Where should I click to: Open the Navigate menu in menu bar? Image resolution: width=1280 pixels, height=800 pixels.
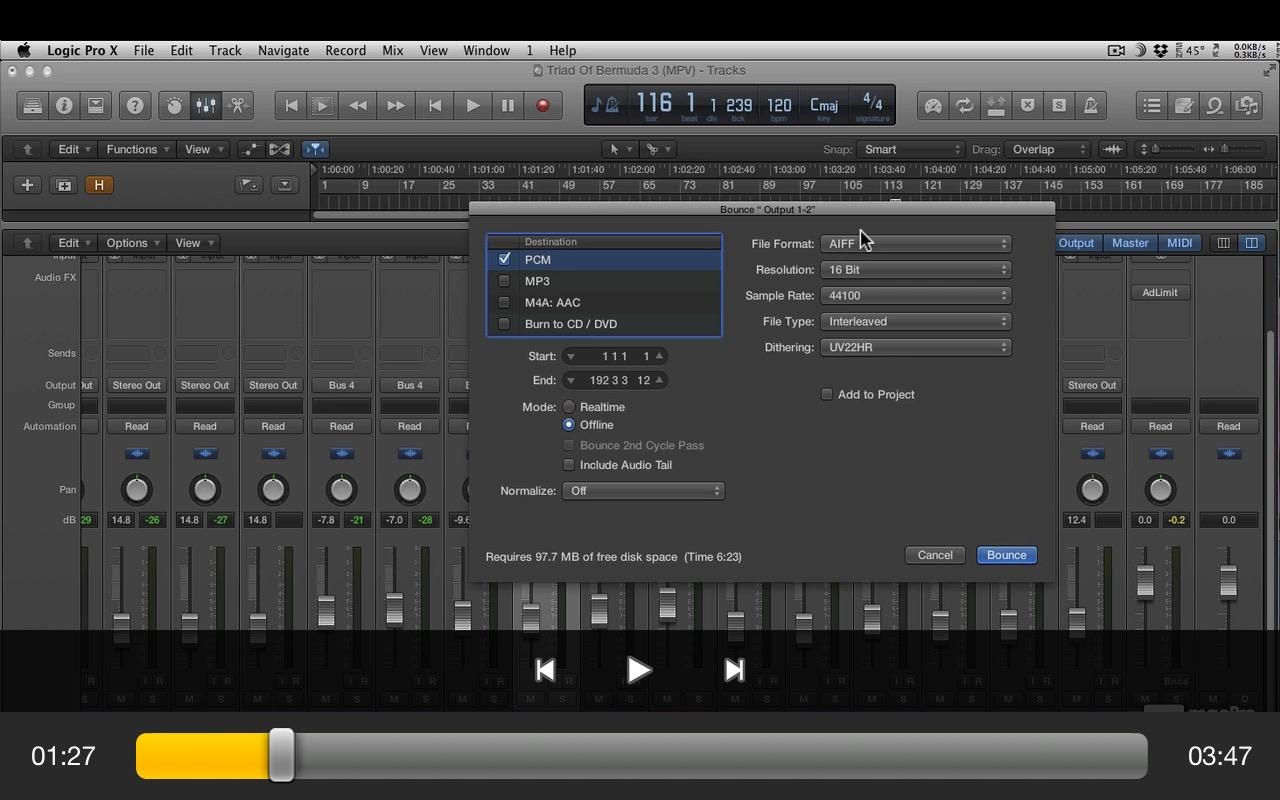[x=283, y=50]
